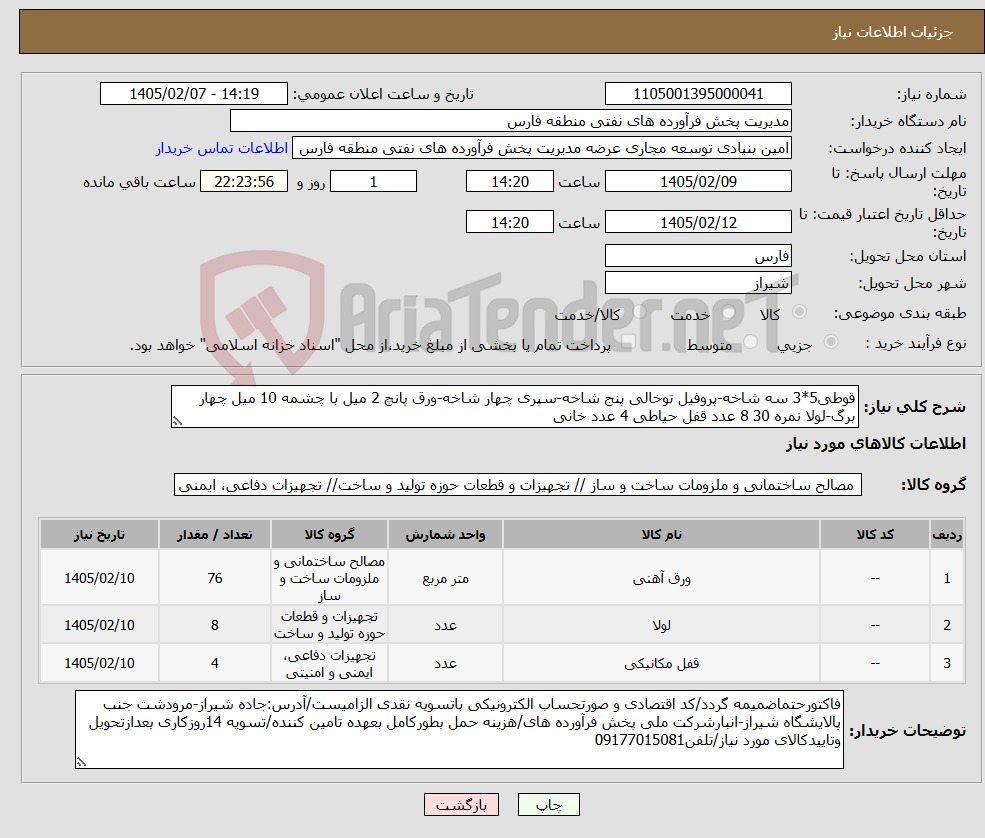Select the کالا radio button
Viewport: 985px width, 838px height.
click(800, 312)
